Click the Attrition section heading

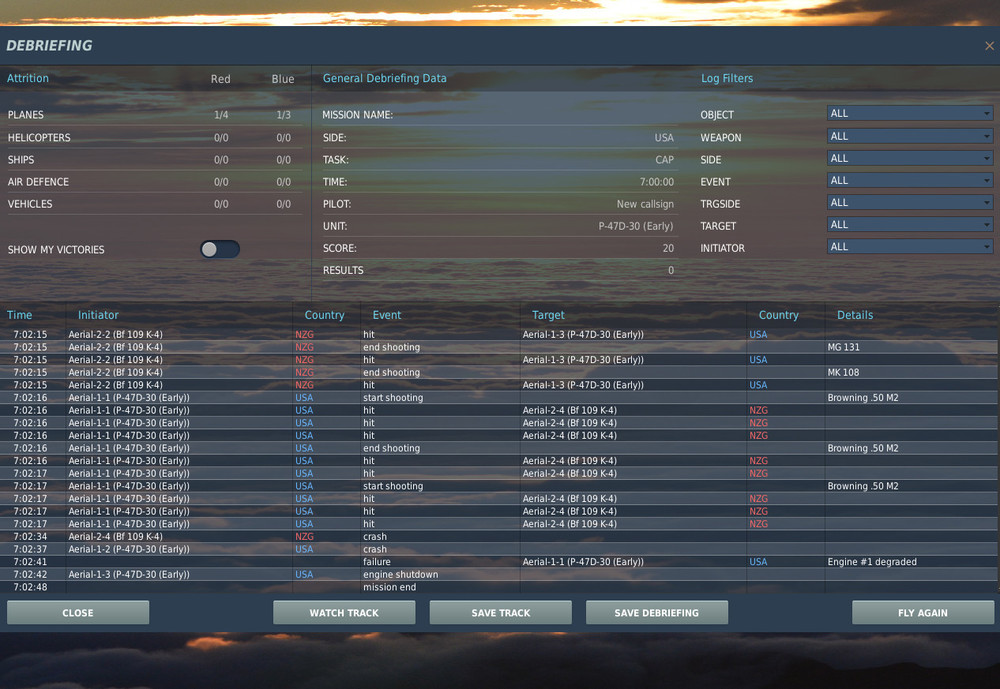(x=27, y=78)
